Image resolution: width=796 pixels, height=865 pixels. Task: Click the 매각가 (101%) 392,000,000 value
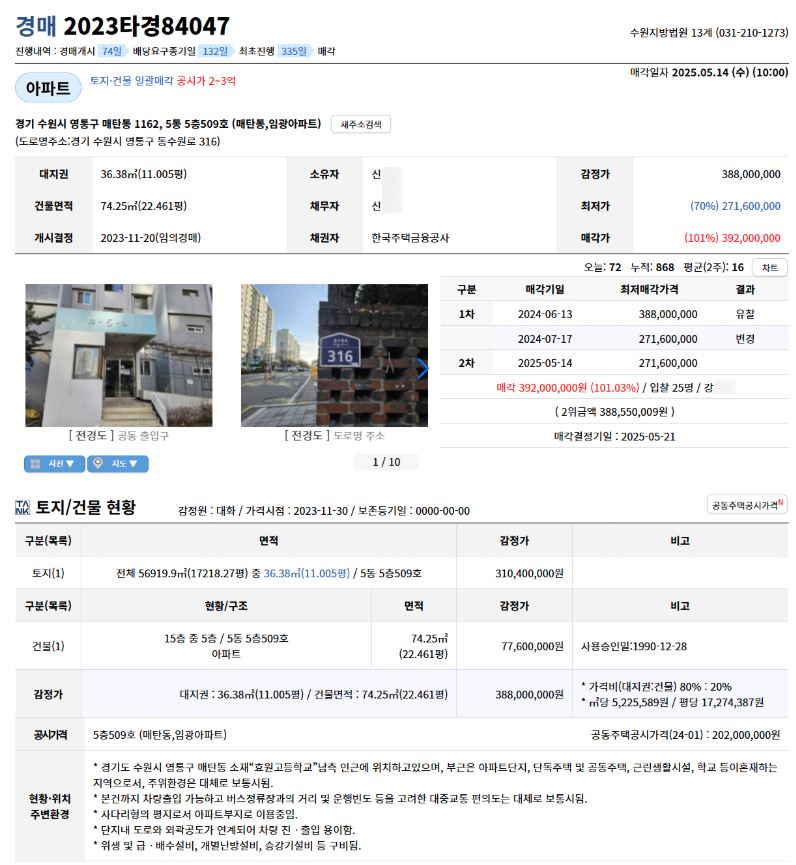(732, 238)
